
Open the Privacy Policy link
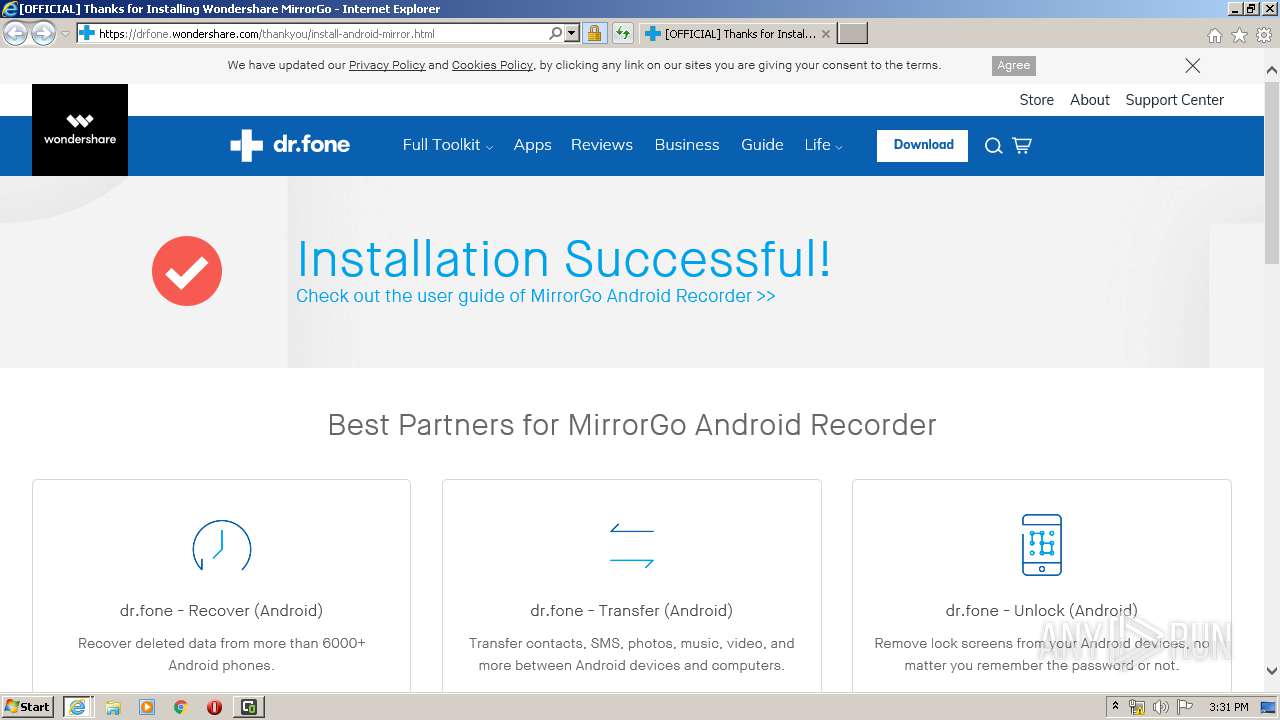click(387, 65)
